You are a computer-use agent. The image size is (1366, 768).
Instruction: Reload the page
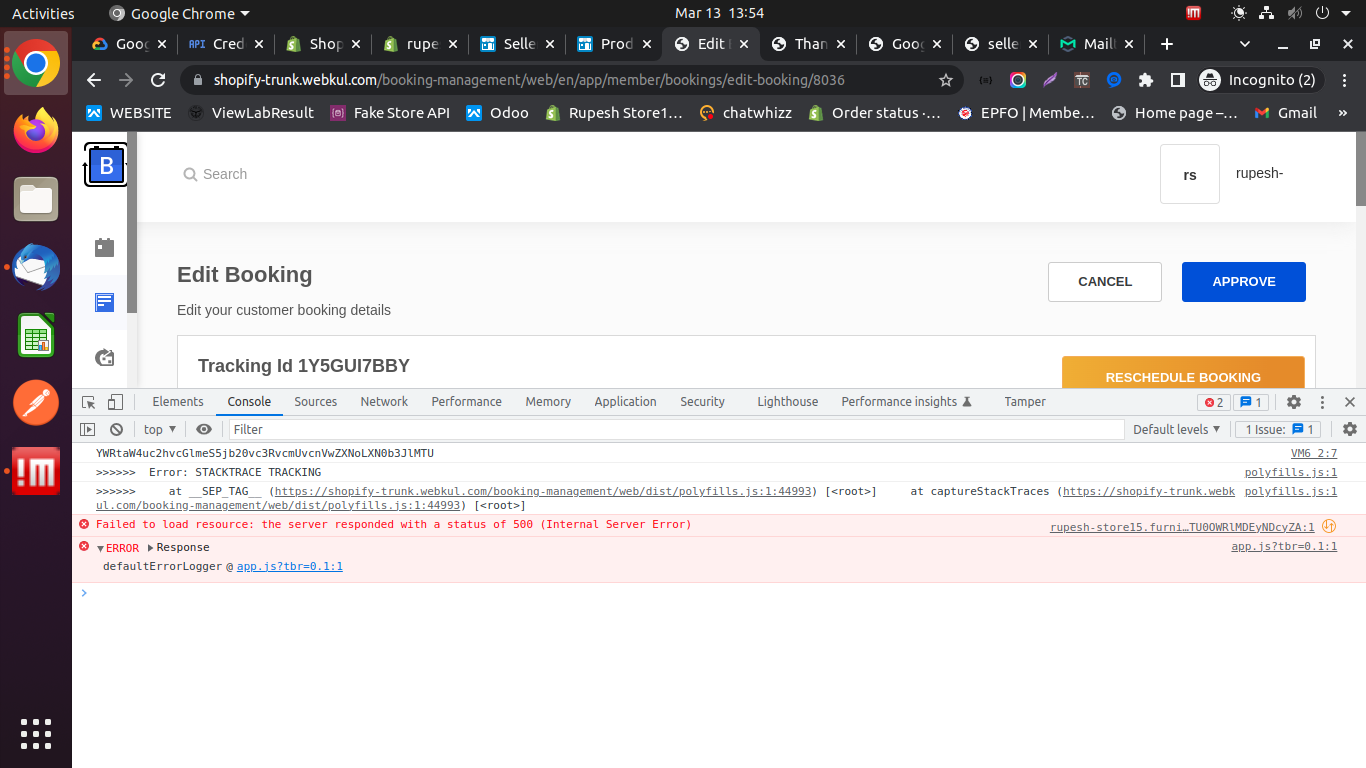coord(158,80)
